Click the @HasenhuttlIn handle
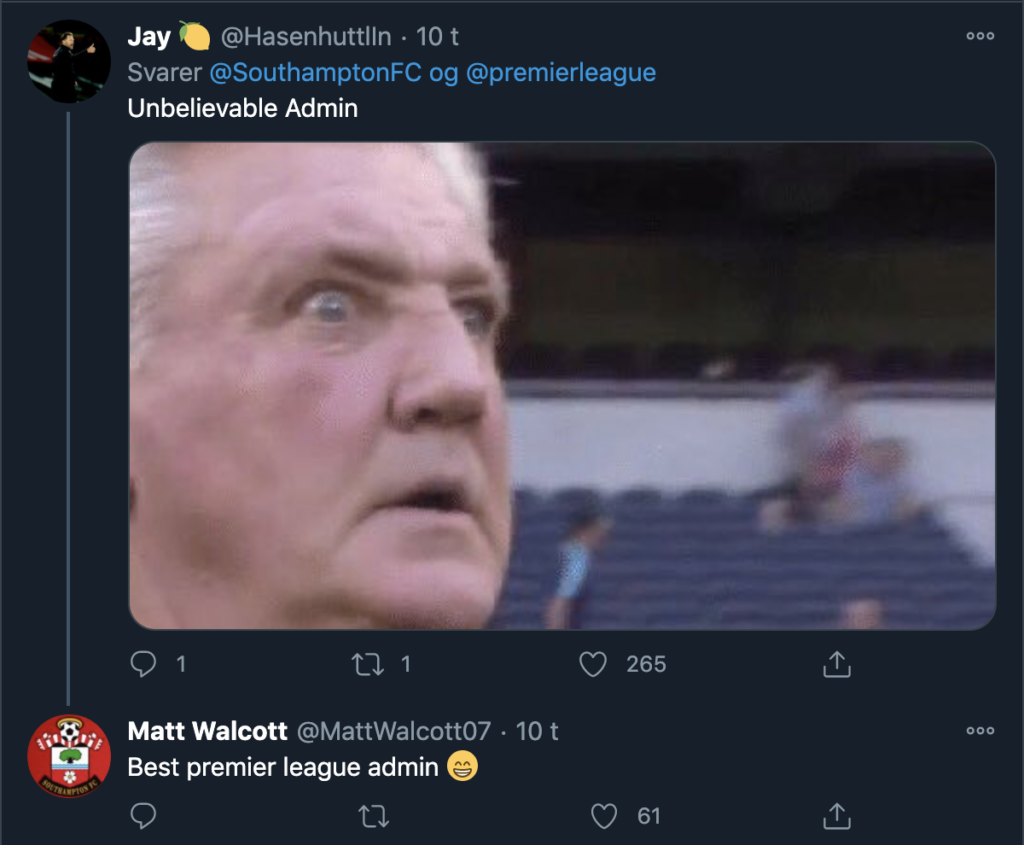This screenshot has height=845, width=1024. 305,37
